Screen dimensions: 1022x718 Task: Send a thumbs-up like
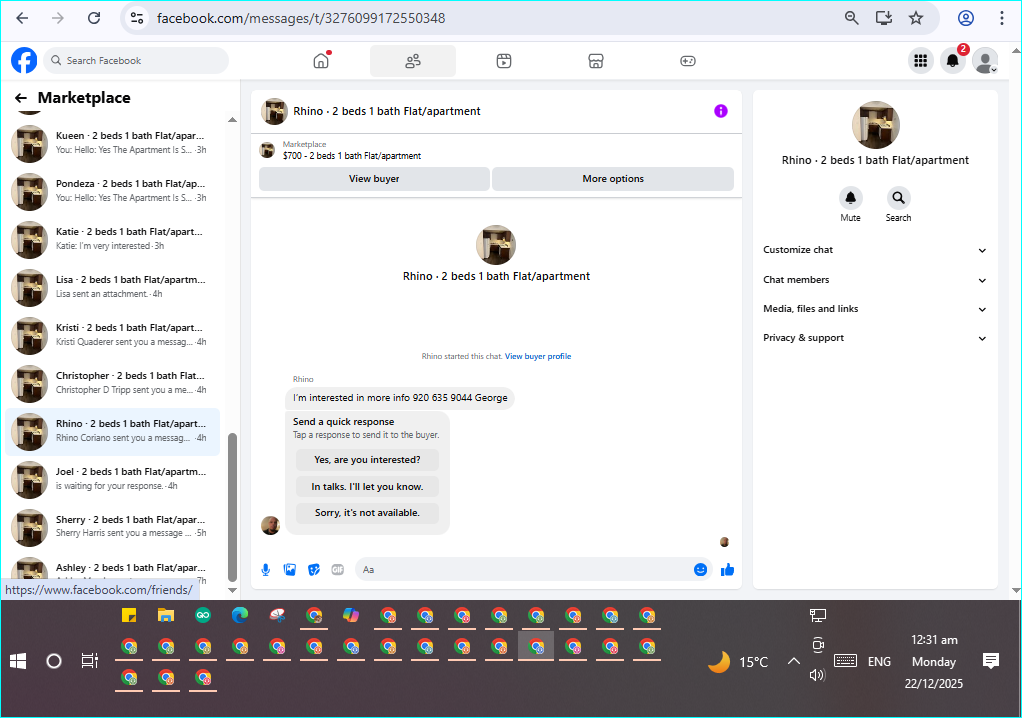[x=727, y=570]
